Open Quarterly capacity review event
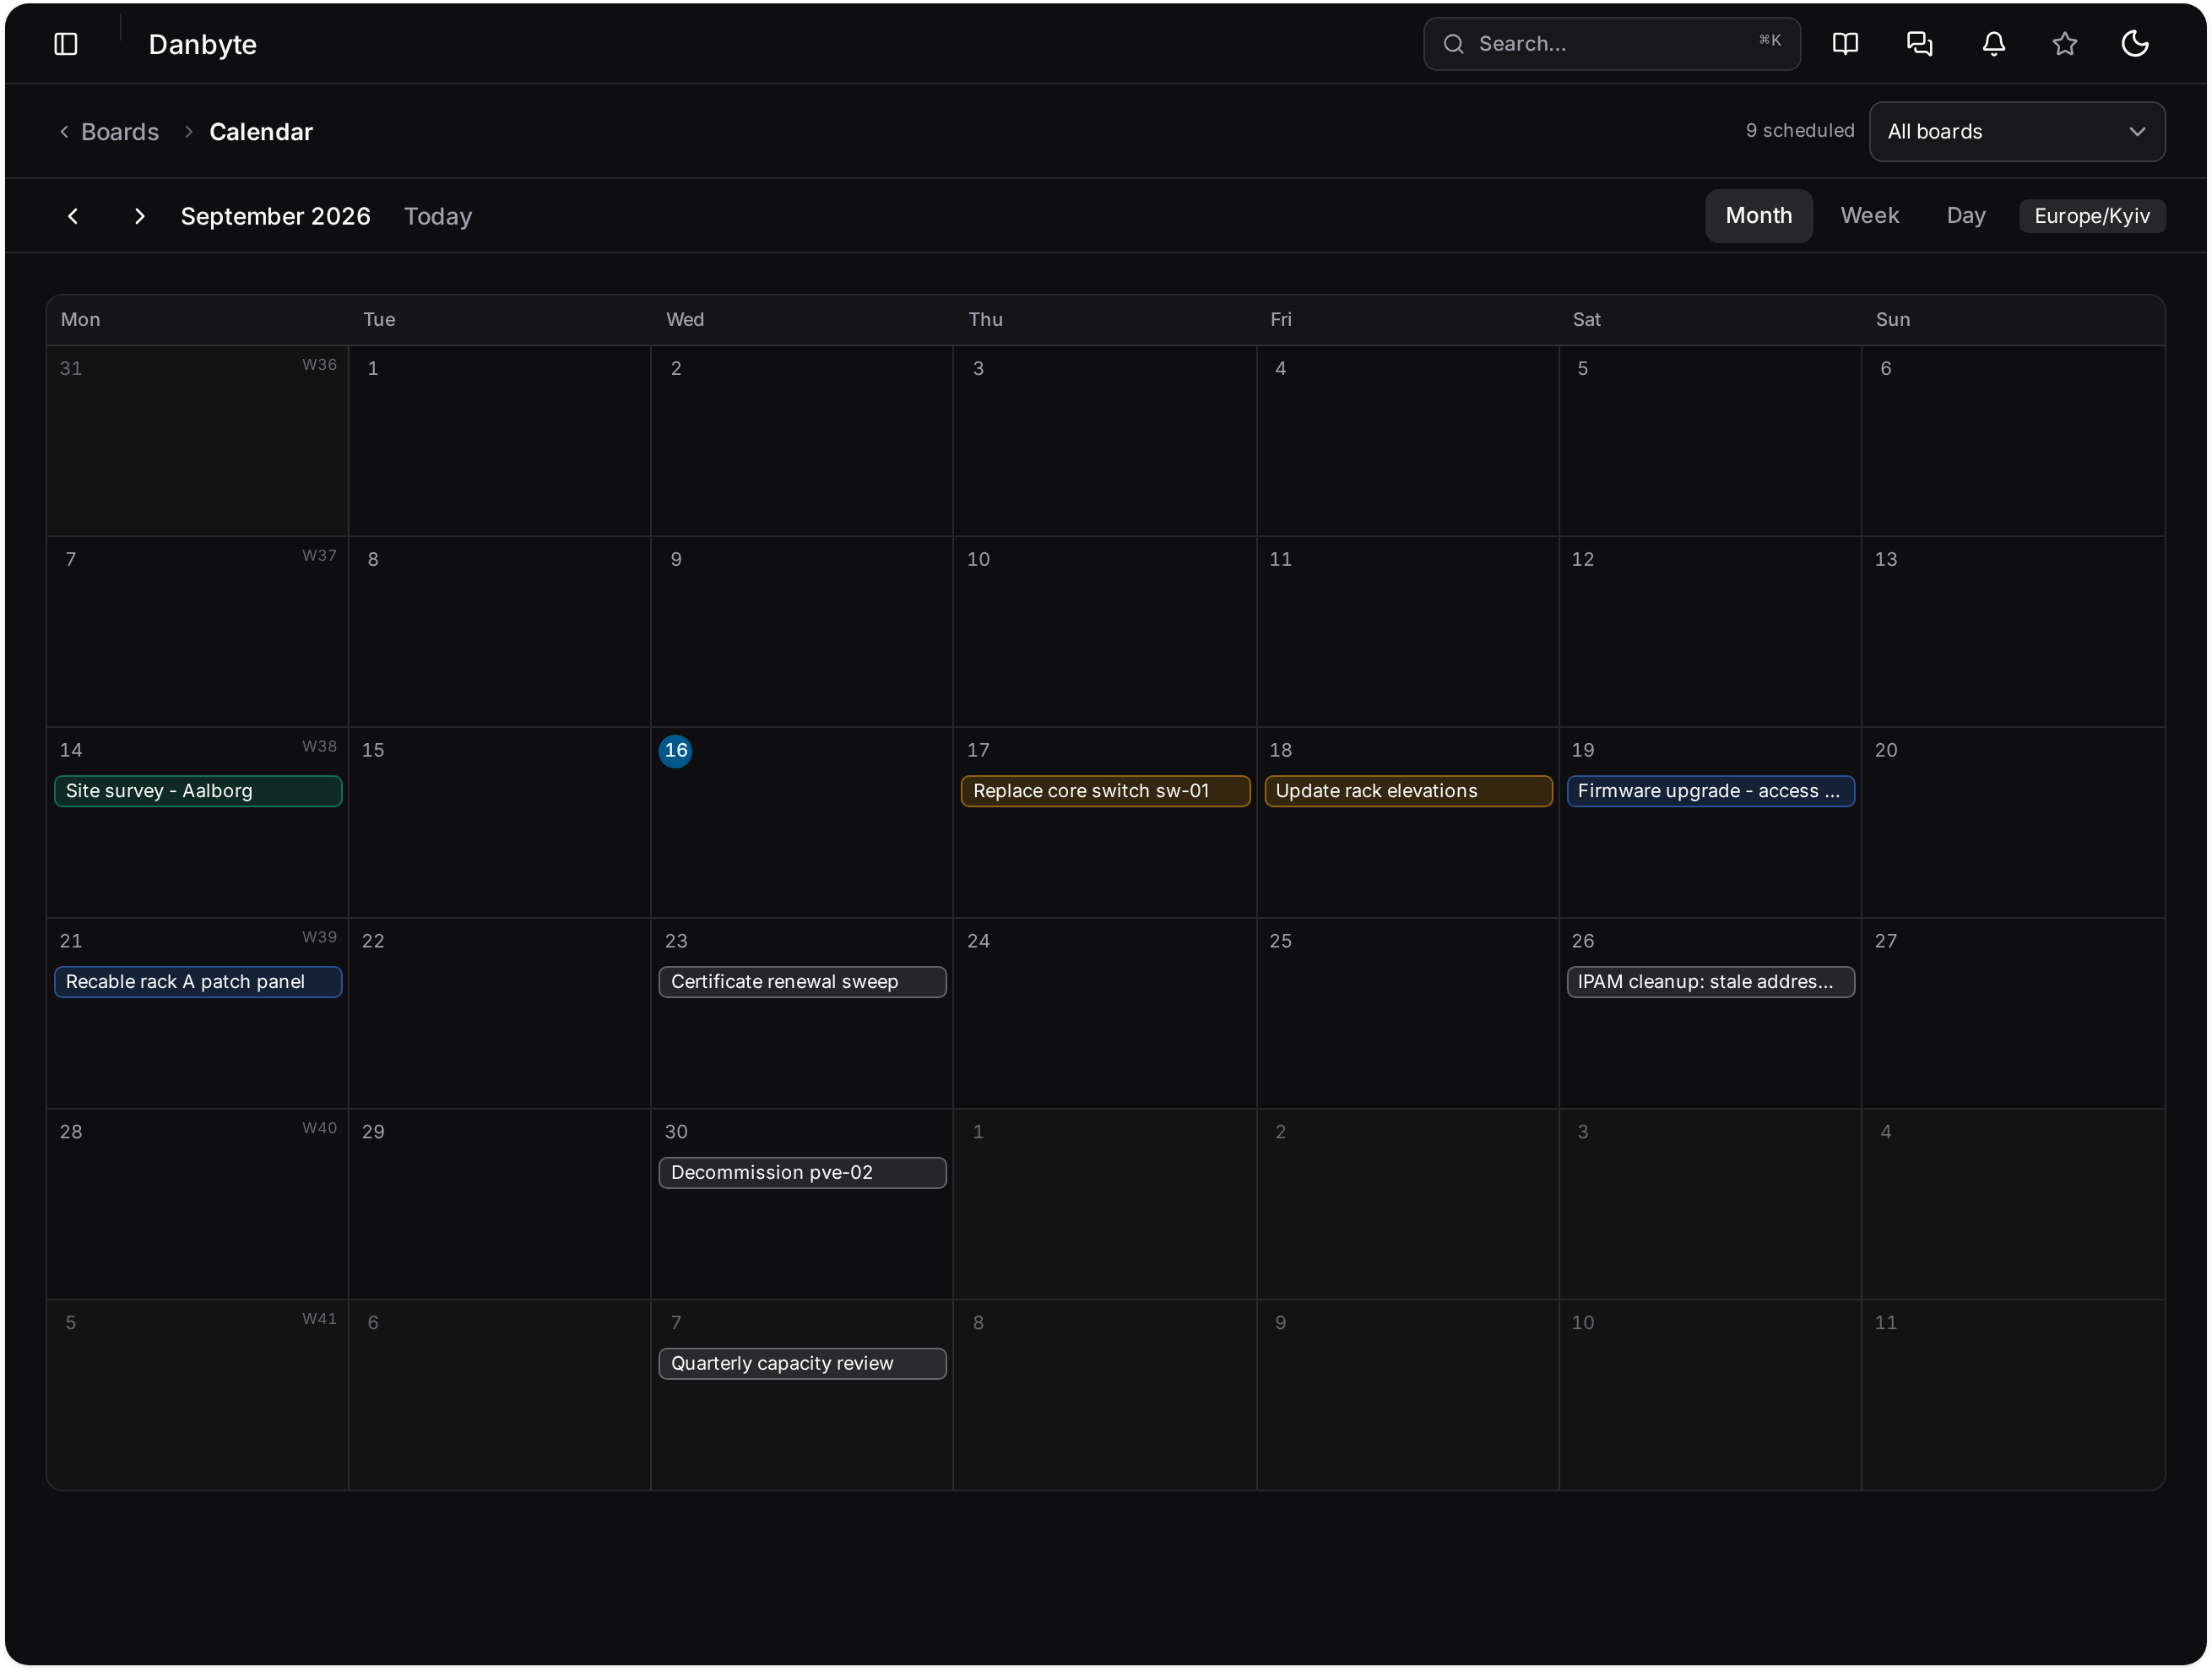2212x1672 pixels. click(802, 1363)
